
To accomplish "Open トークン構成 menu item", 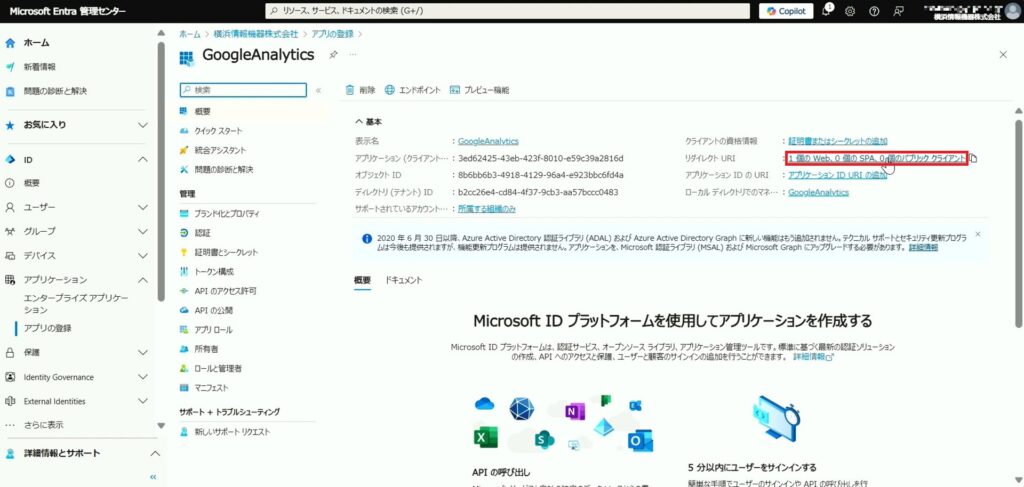I will pyautogui.click(x=214, y=272).
